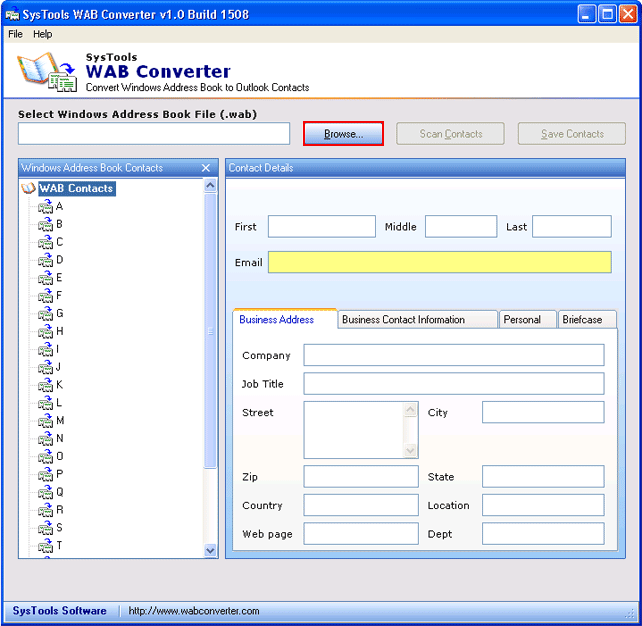The image size is (642, 626).
Task: Open the File menu
Action: click(x=15, y=34)
